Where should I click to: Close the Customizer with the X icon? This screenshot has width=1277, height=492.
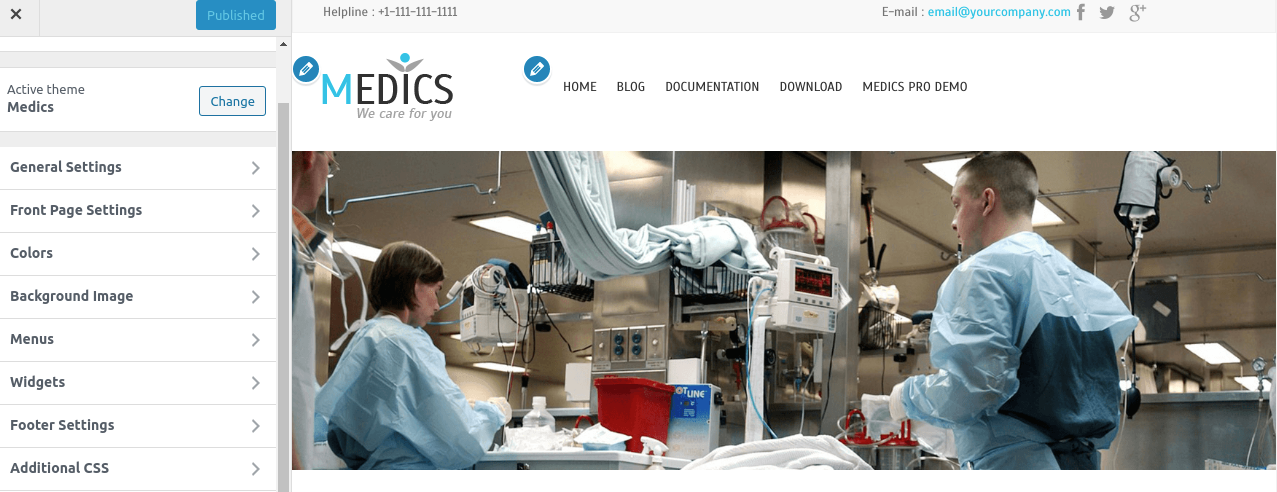click(x=16, y=15)
